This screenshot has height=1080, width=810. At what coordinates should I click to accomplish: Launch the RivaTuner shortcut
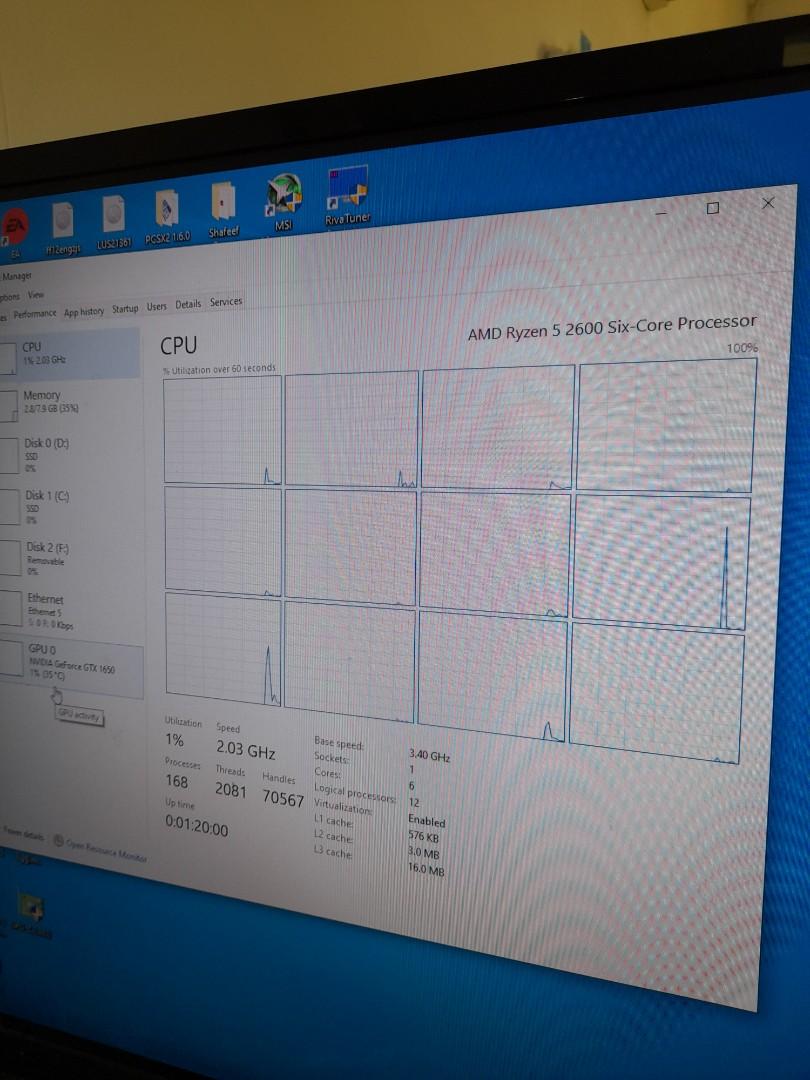click(x=348, y=196)
